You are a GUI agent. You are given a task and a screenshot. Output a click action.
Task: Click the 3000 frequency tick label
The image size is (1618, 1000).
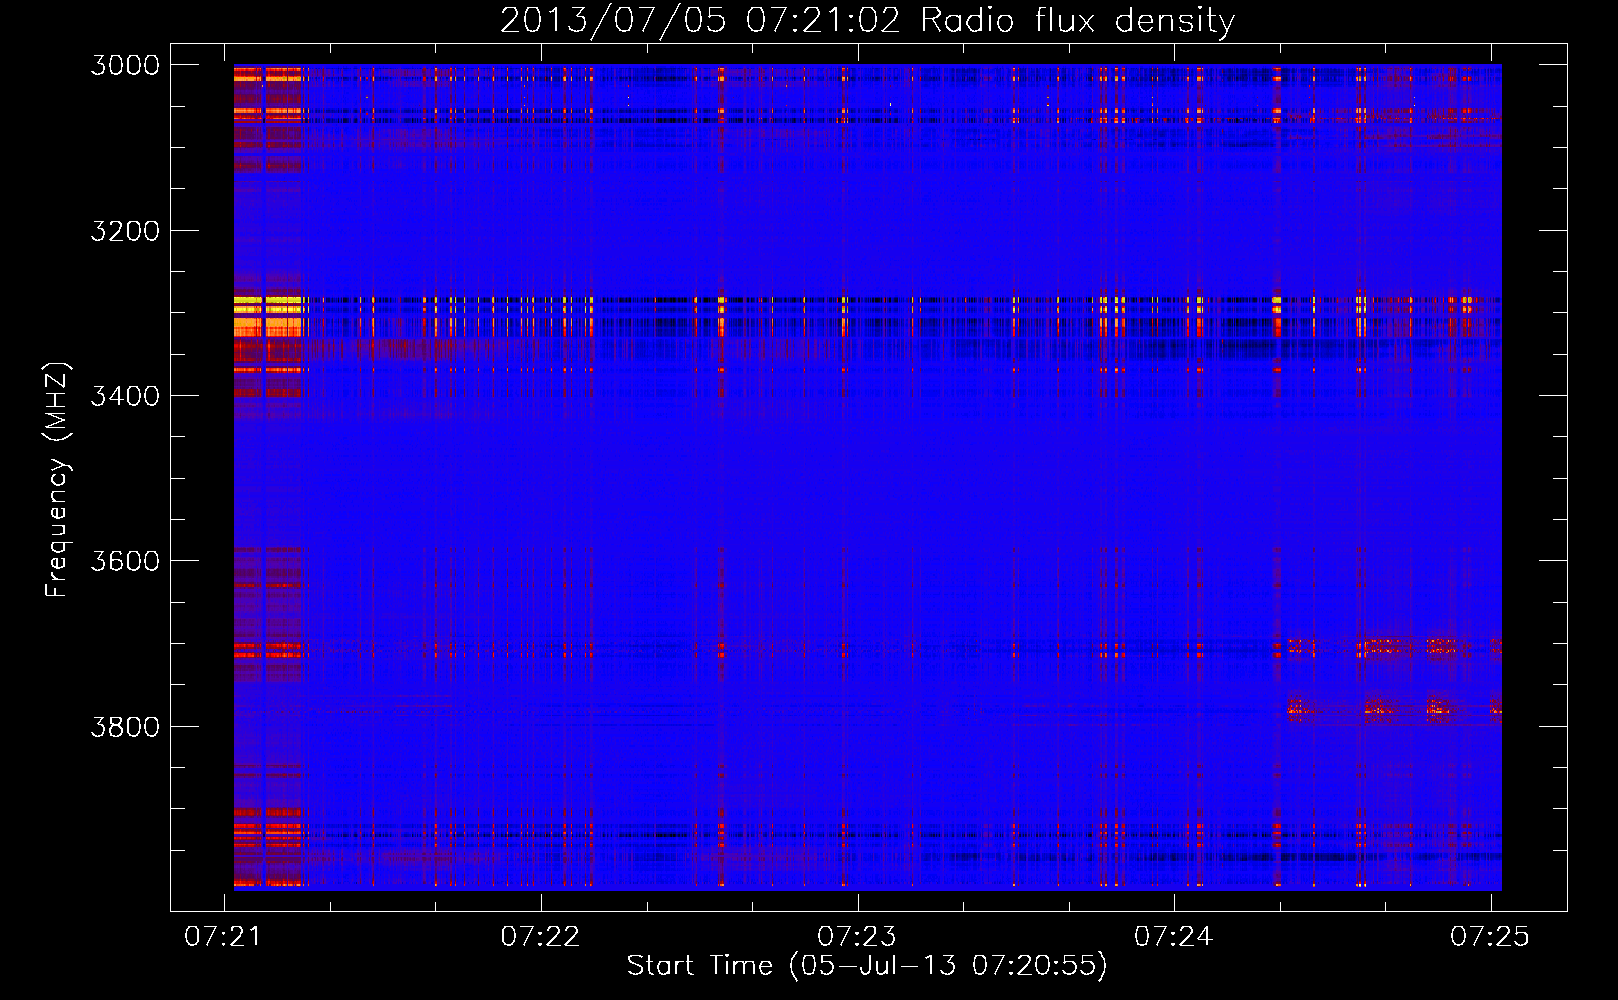coord(125,65)
